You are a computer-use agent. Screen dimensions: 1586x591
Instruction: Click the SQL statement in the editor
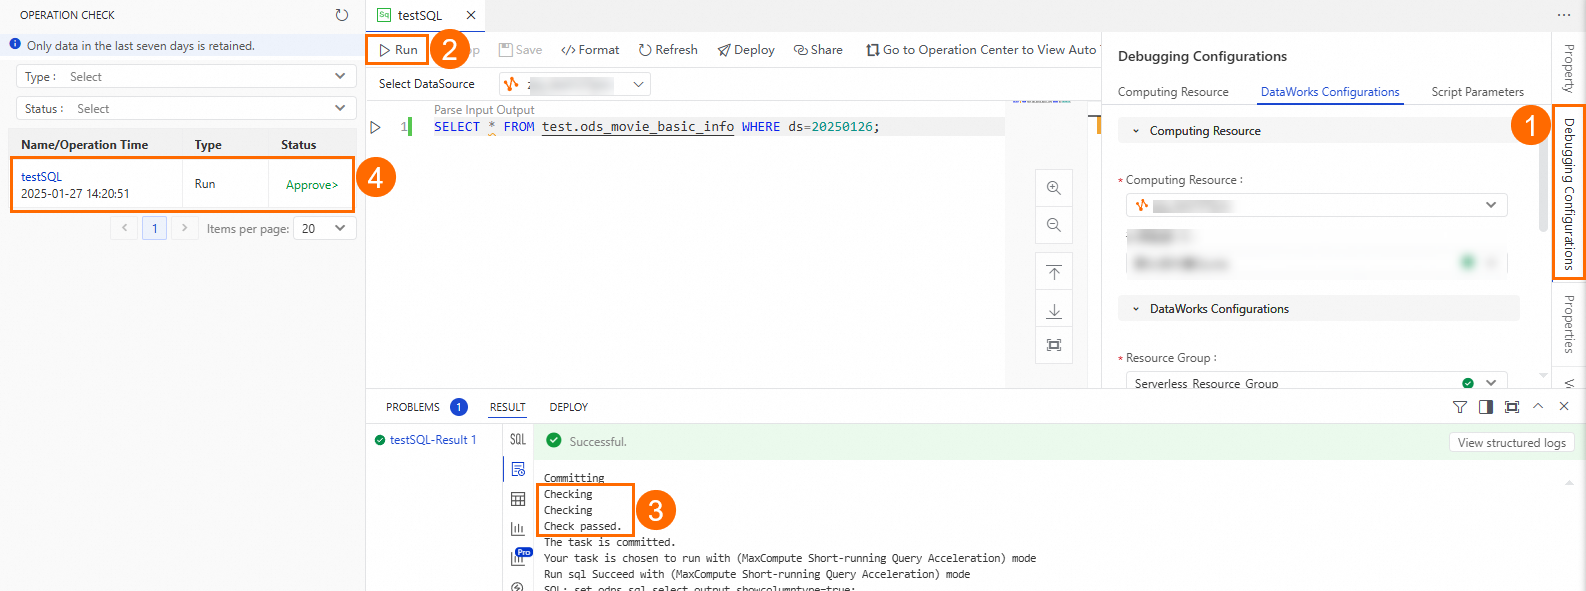coord(656,127)
